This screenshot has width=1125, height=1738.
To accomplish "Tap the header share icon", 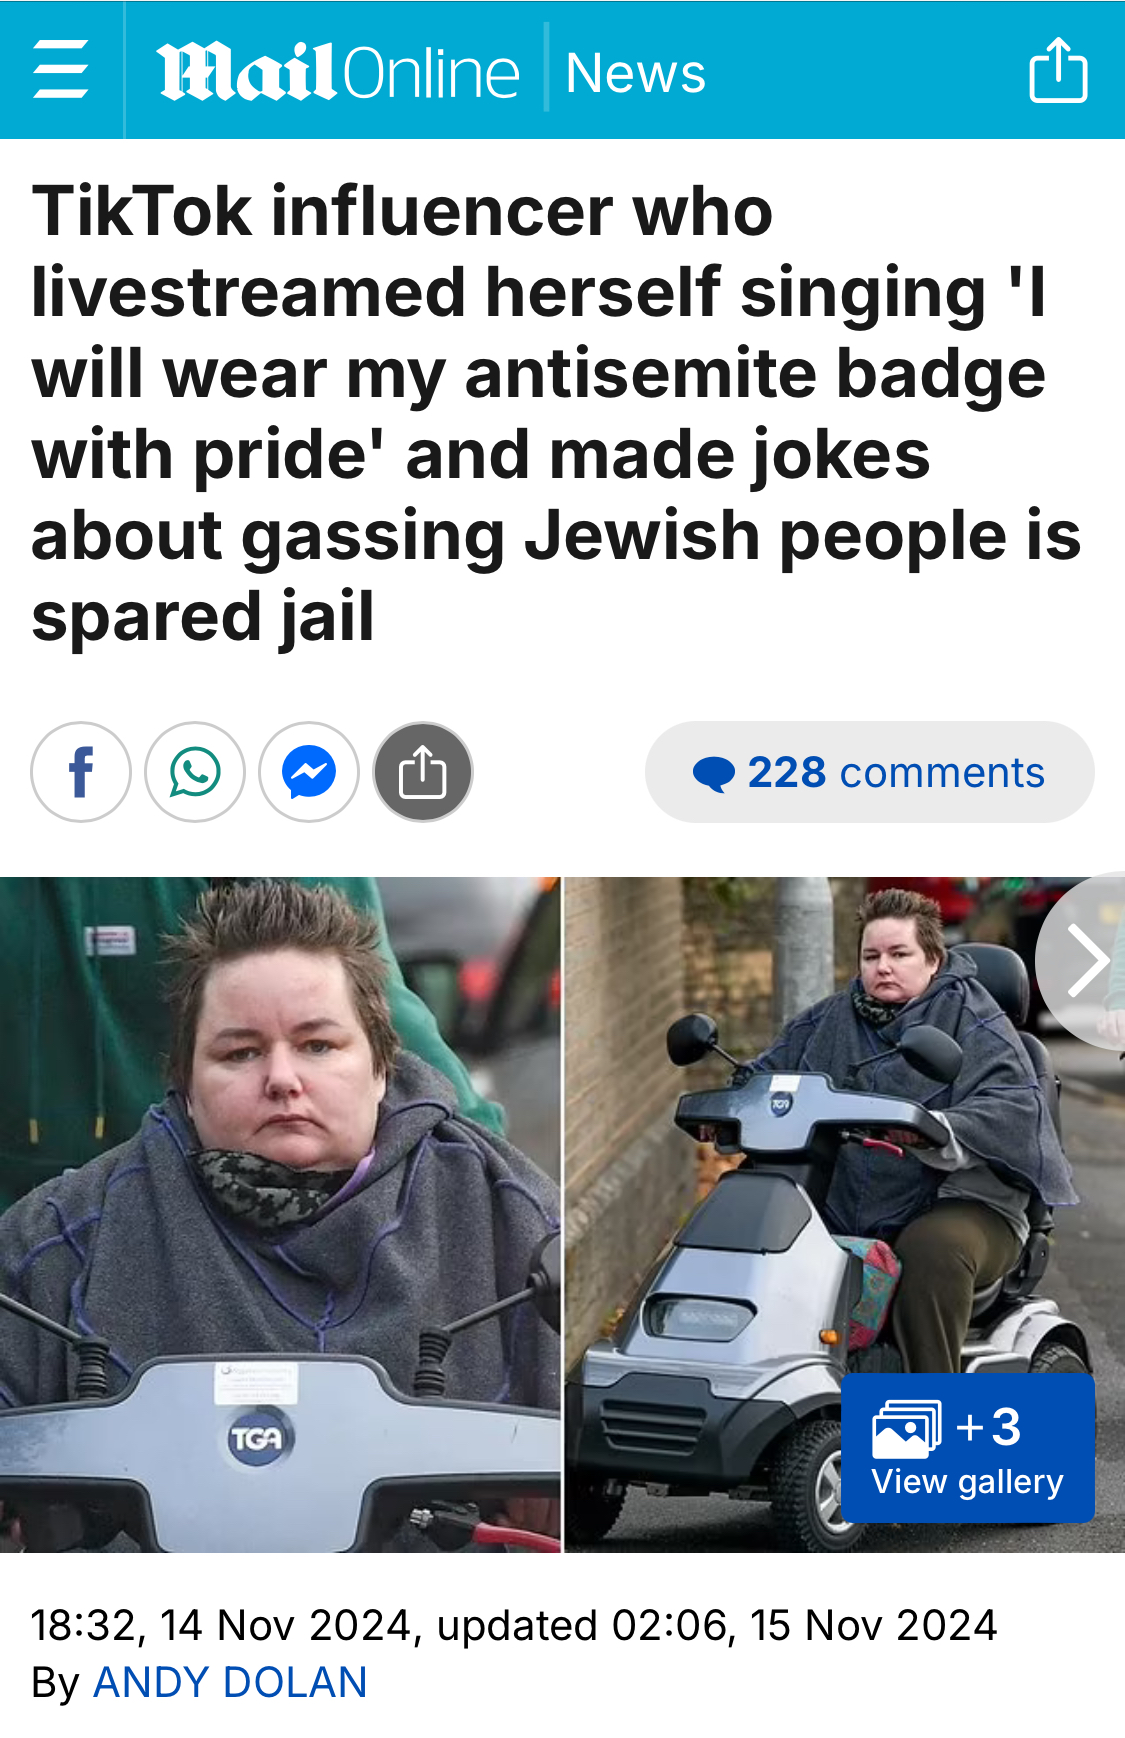I will pyautogui.click(x=1059, y=69).
